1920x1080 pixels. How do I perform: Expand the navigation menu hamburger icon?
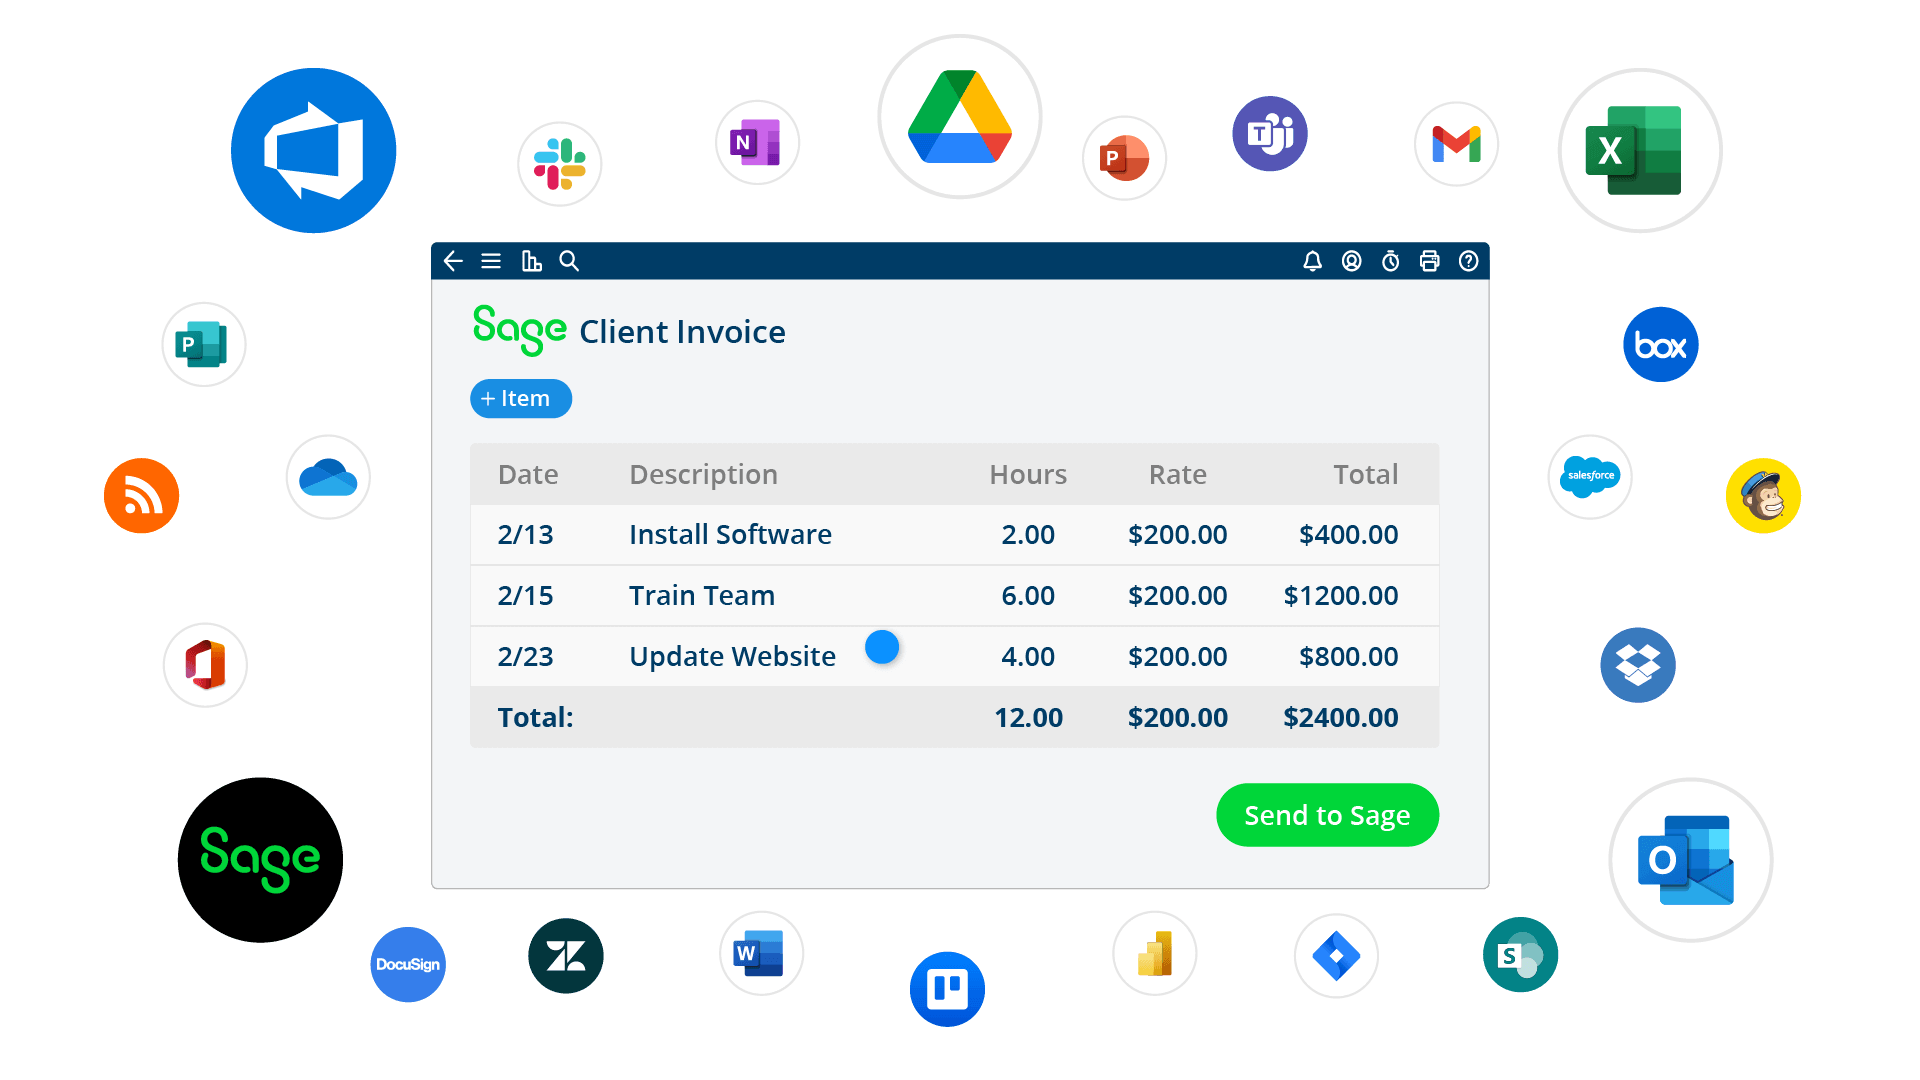click(492, 261)
